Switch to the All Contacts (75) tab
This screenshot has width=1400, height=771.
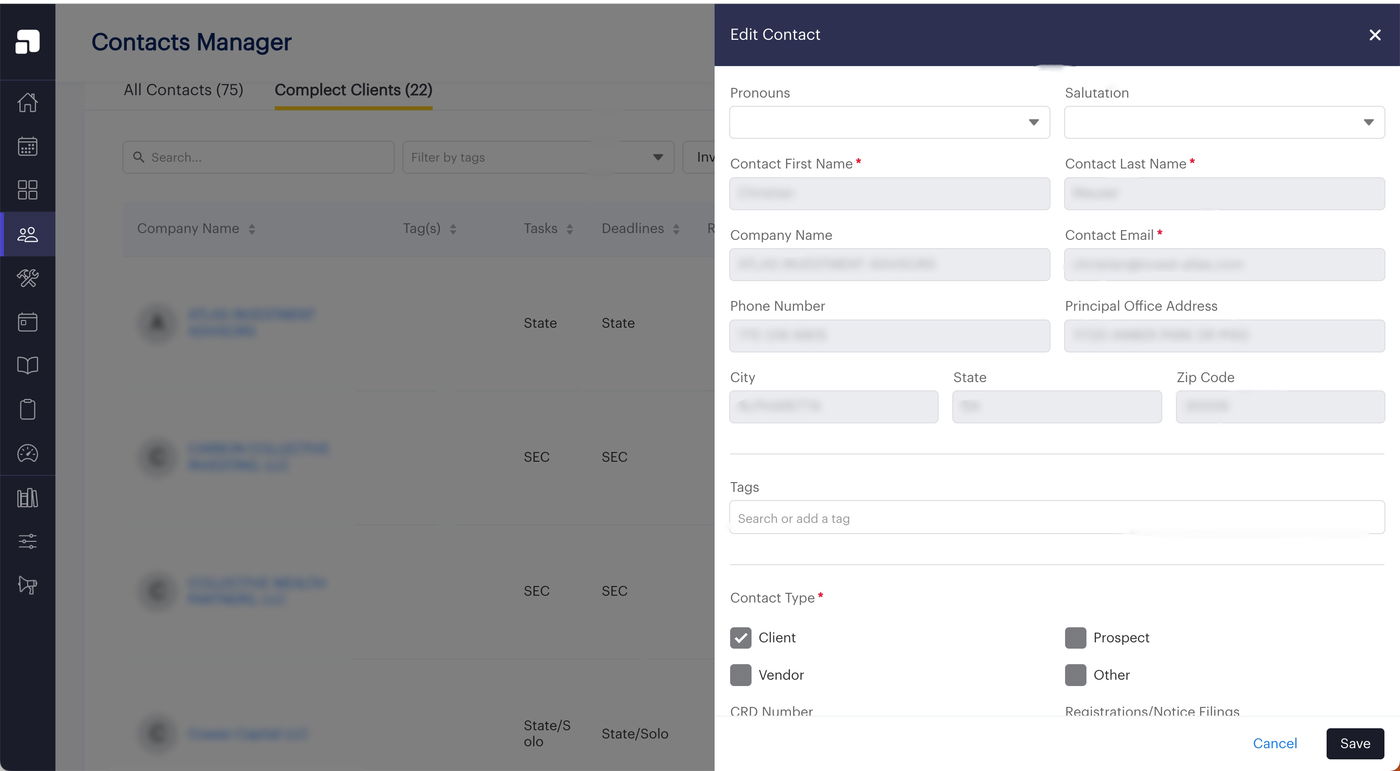point(183,90)
